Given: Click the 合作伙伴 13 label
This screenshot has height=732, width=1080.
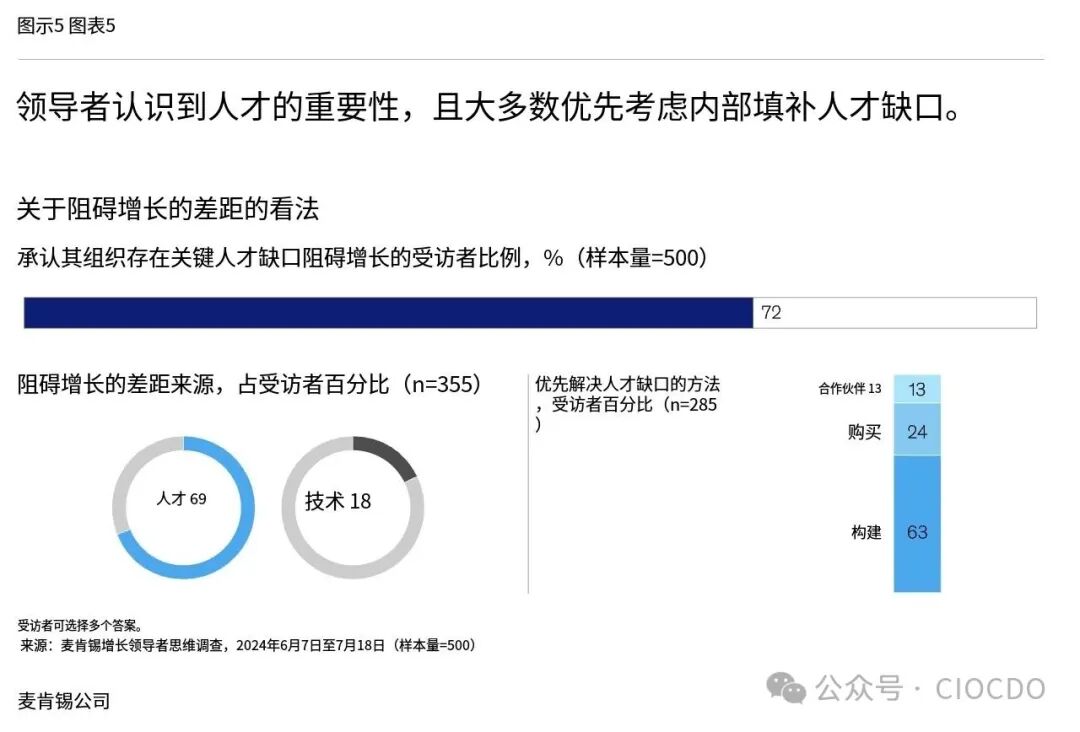Looking at the screenshot, I should point(850,389).
